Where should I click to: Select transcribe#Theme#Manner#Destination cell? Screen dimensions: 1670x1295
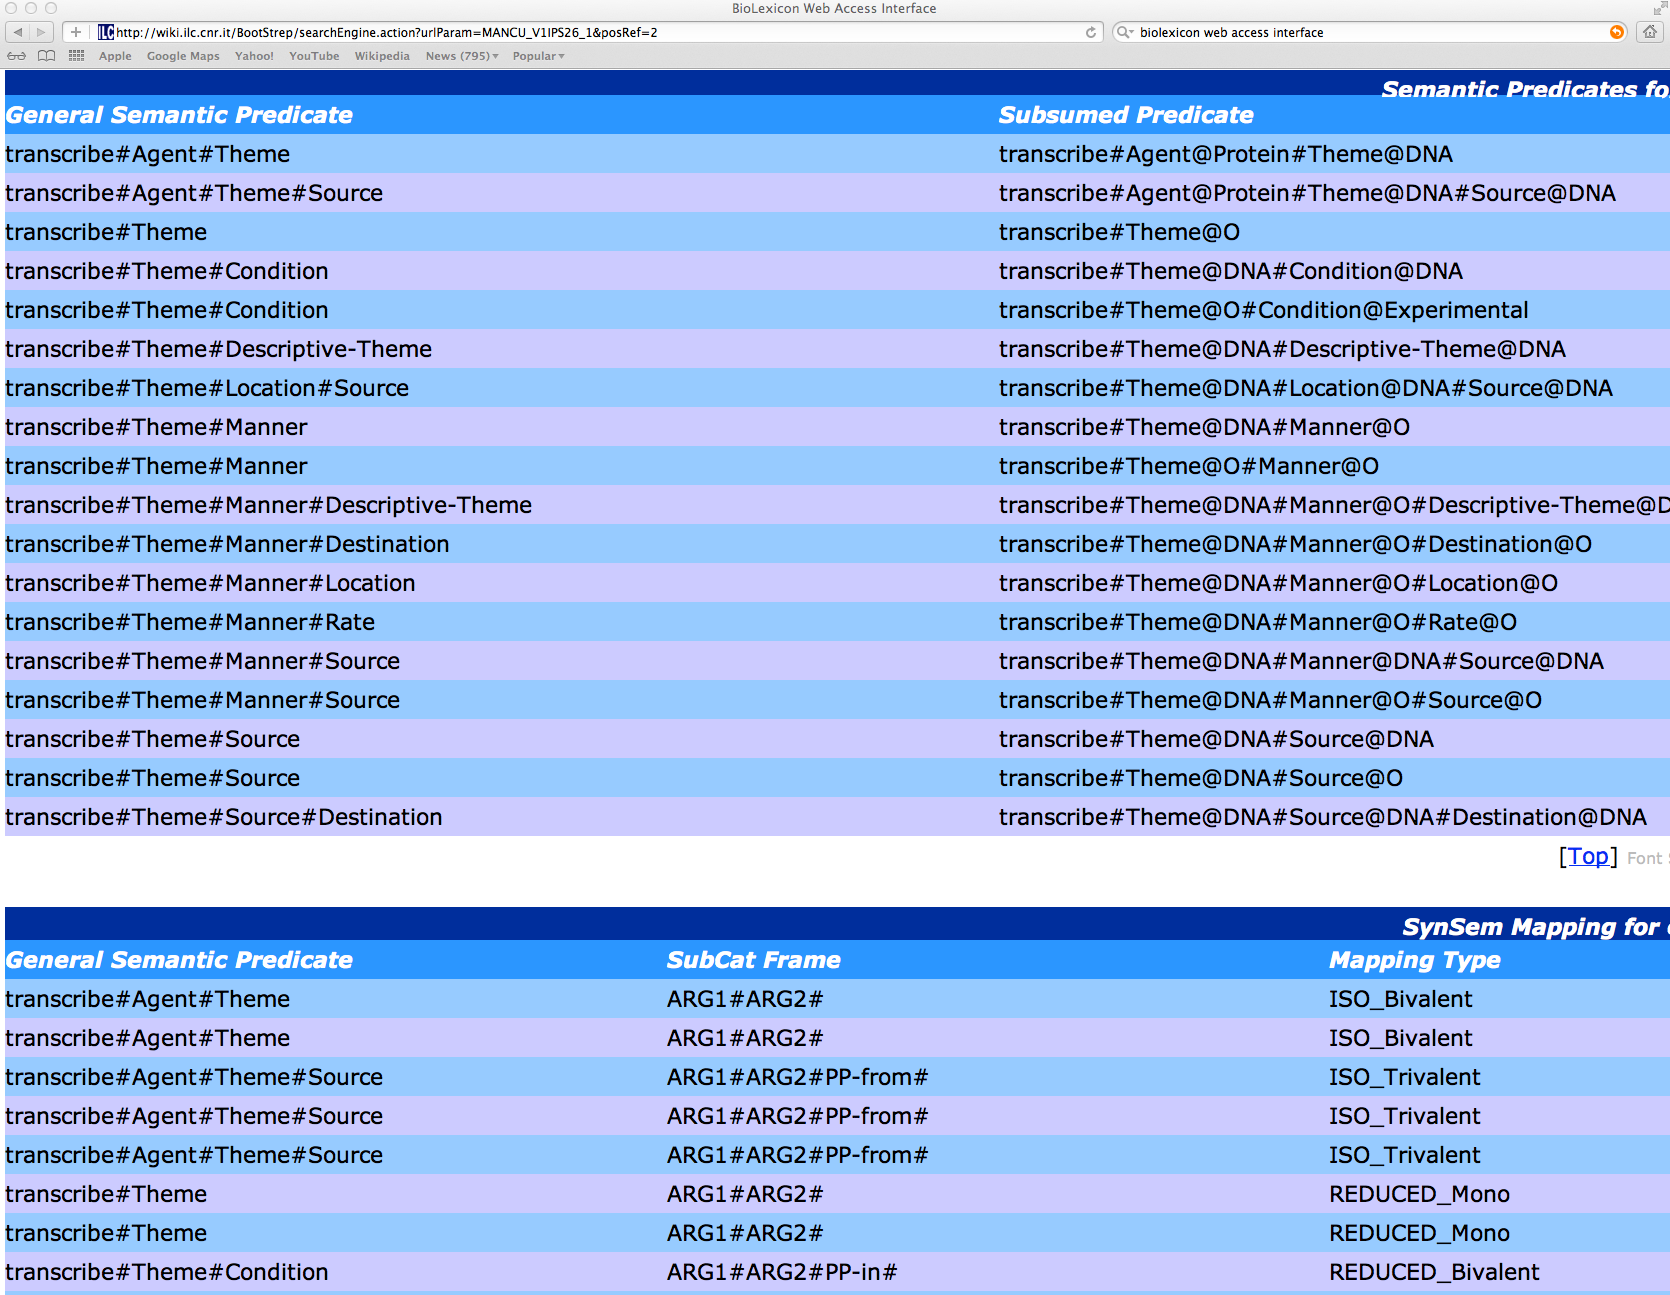coord(227,544)
